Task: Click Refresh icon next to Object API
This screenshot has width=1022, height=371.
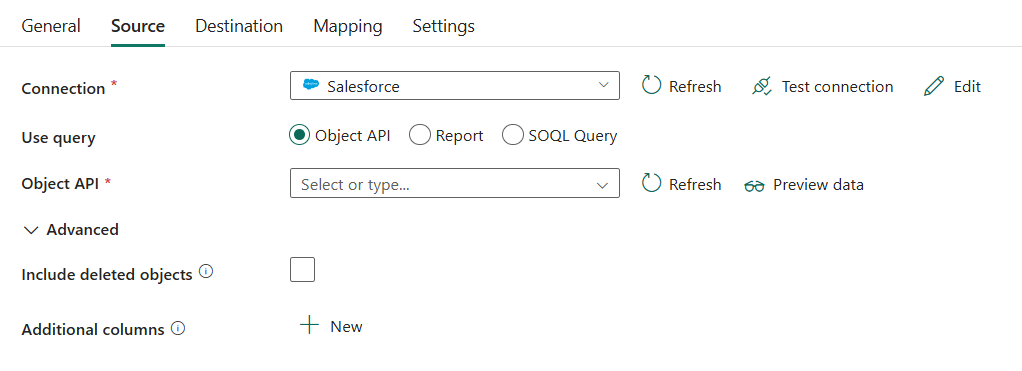Action: tap(651, 183)
